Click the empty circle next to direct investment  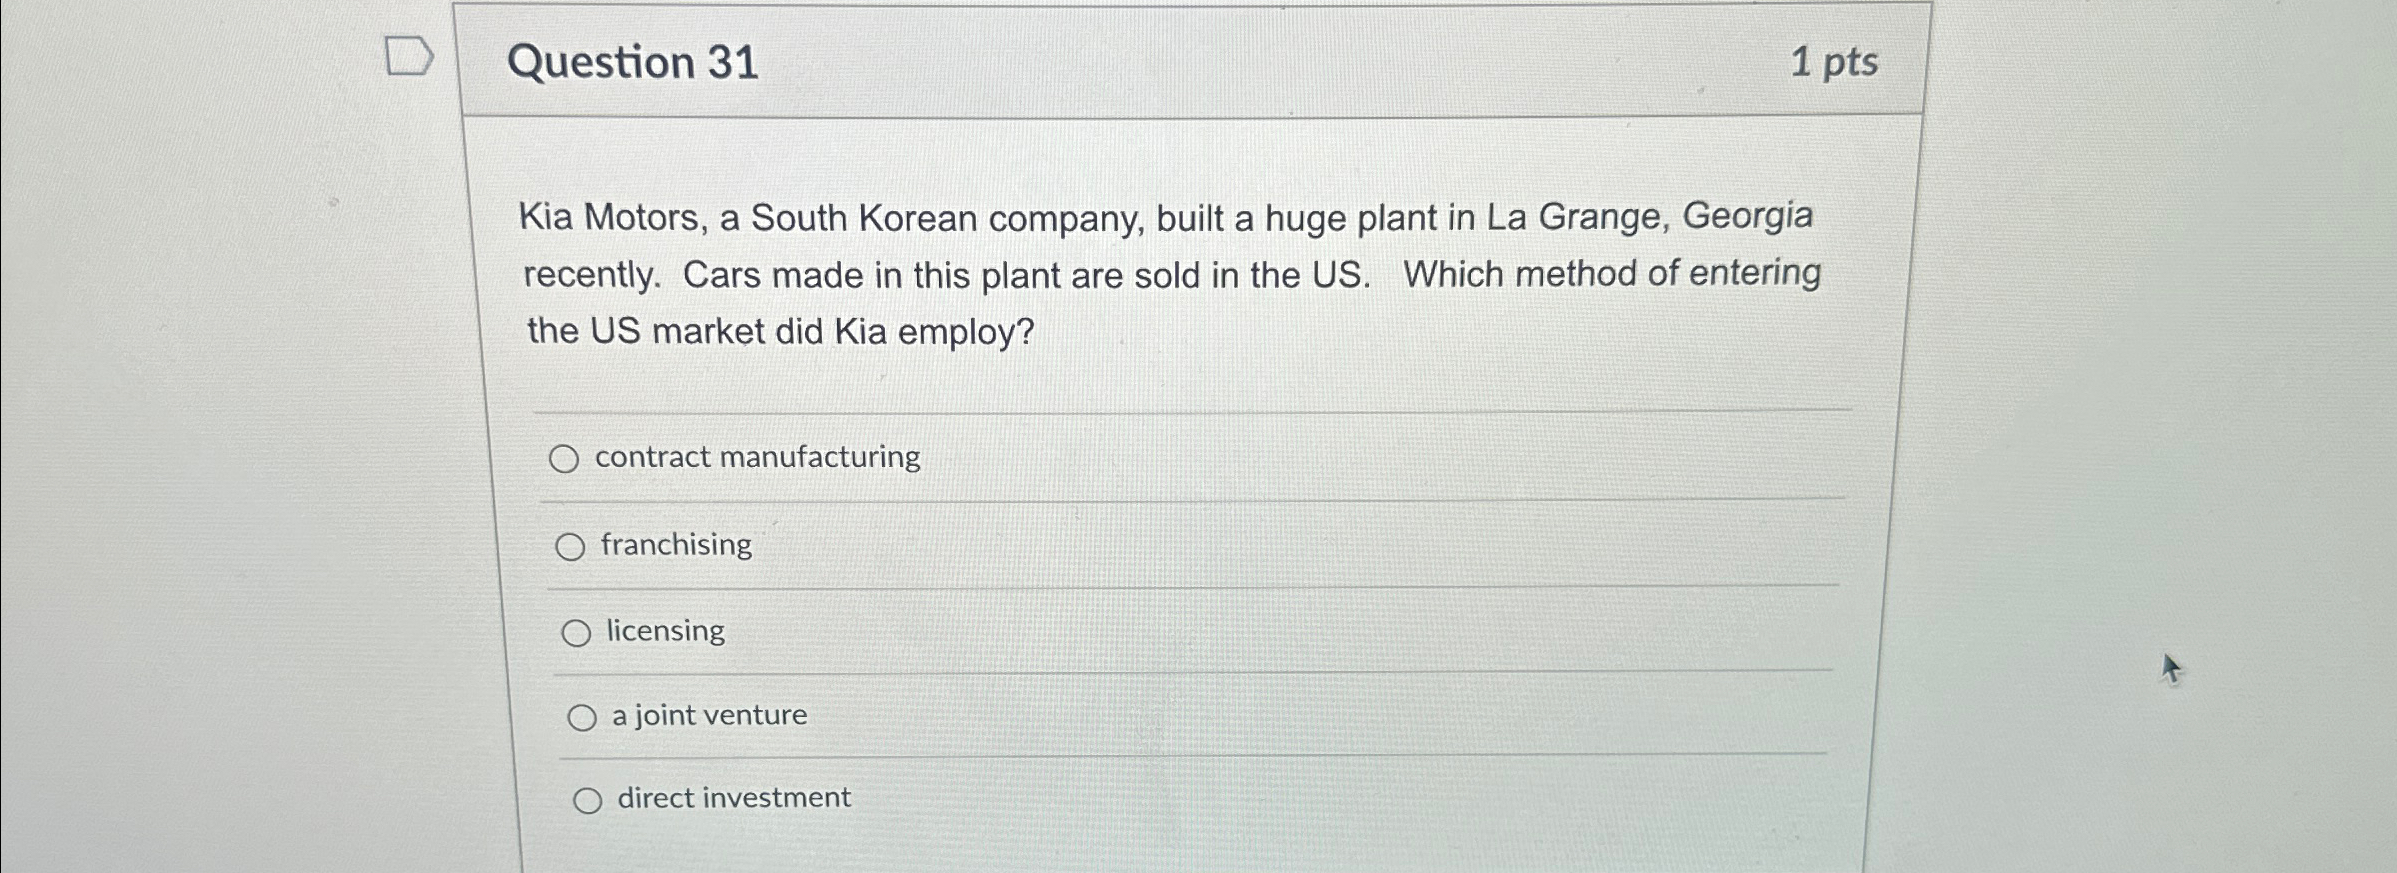(589, 798)
